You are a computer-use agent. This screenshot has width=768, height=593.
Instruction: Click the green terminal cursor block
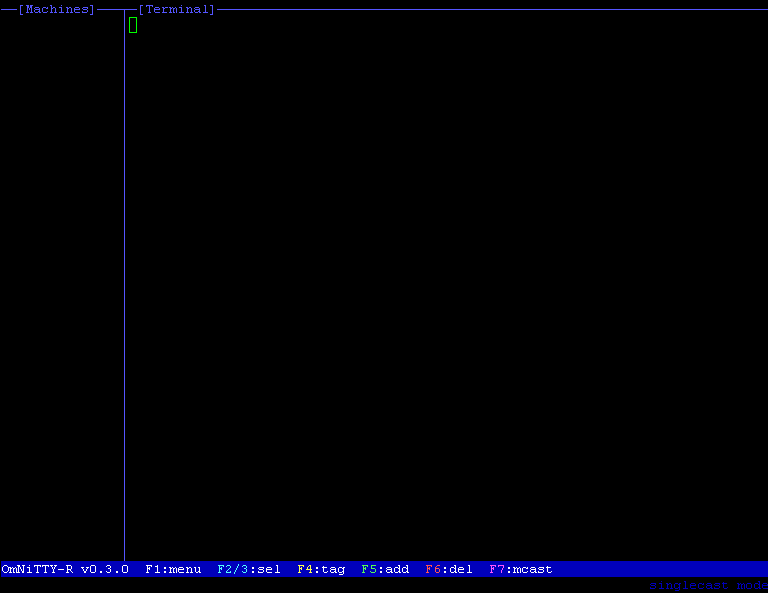(x=133, y=25)
